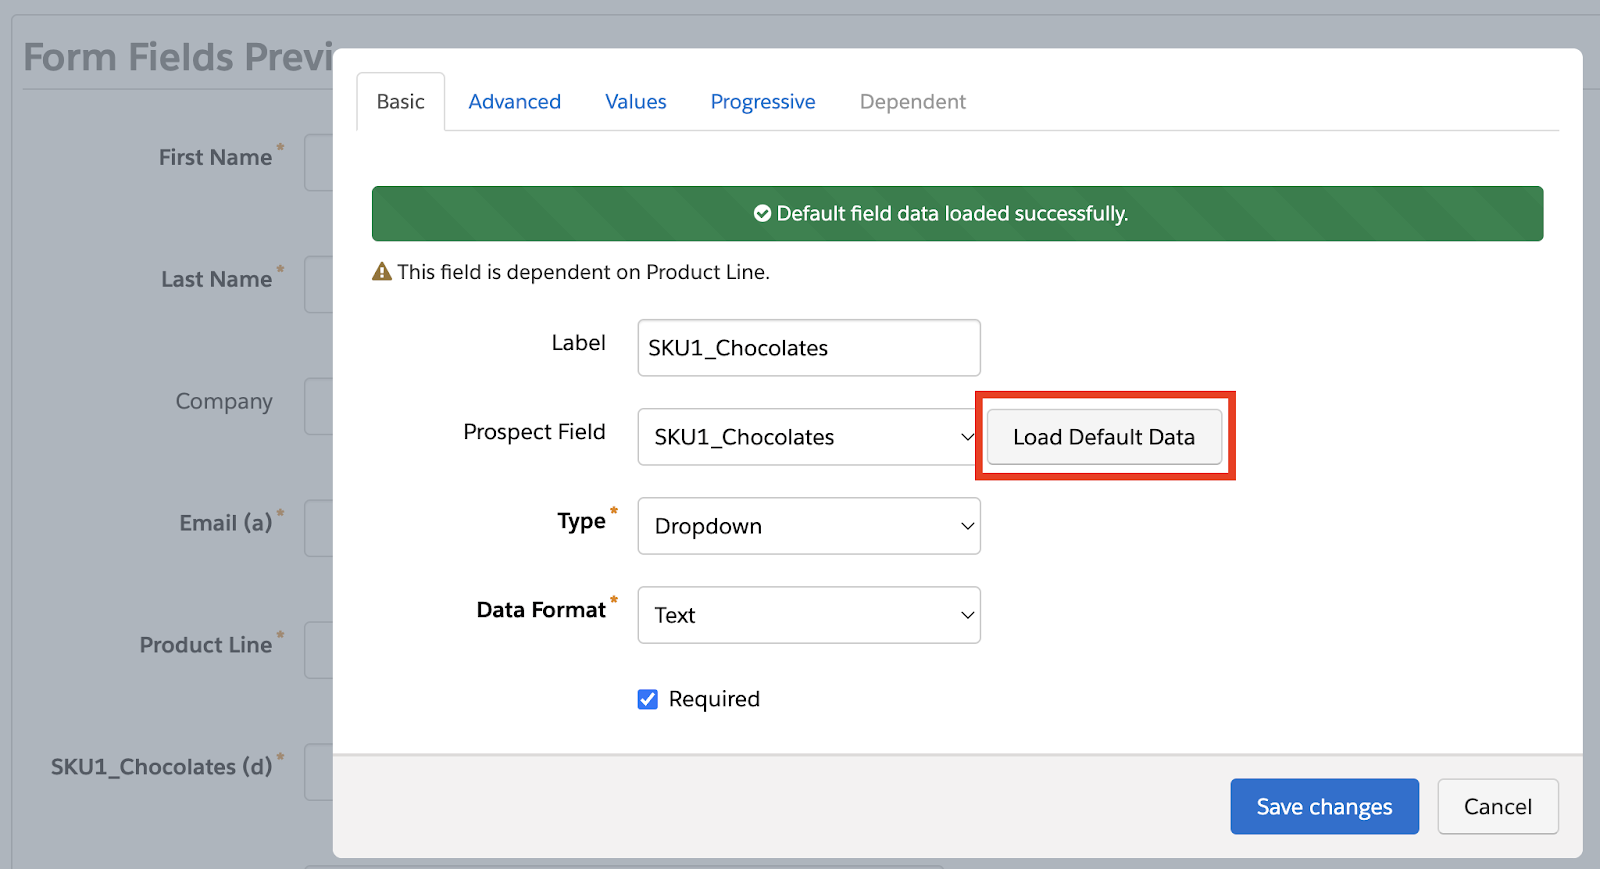This screenshot has width=1600, height=869.
Task: Cancel the field dialog
Action: (x=1498, y=806)
